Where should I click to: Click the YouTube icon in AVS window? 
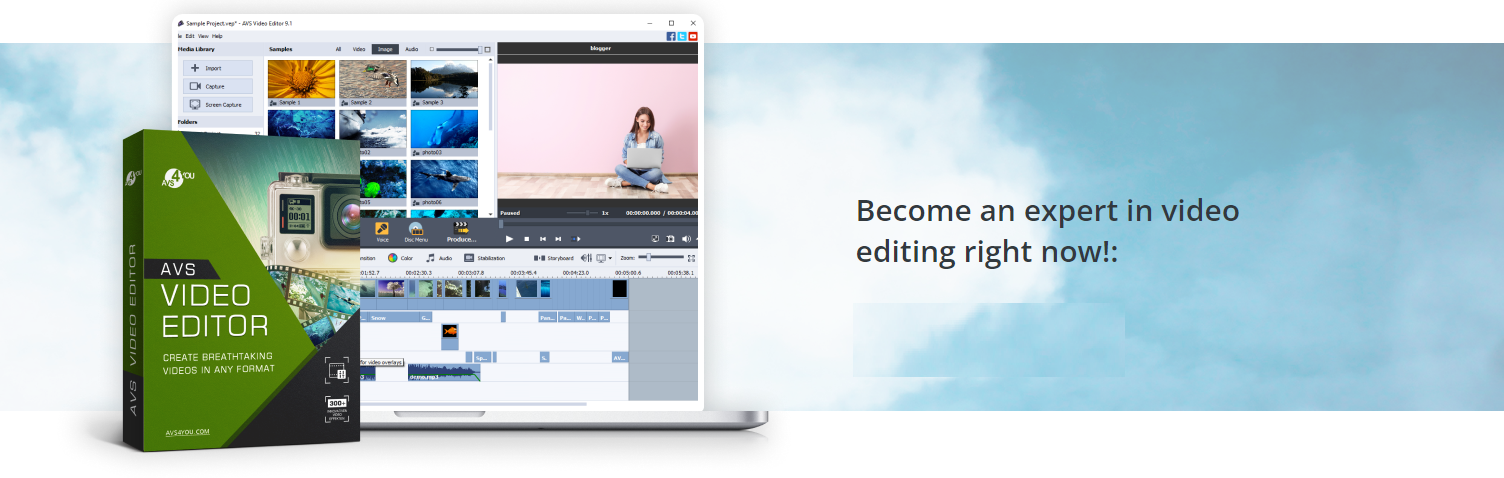pos(693,36)
